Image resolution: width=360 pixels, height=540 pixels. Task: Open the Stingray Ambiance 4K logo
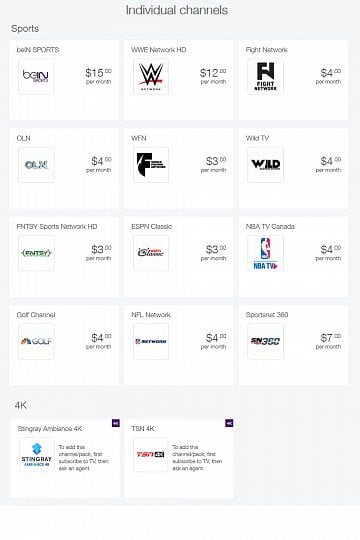tap(37, 455)
